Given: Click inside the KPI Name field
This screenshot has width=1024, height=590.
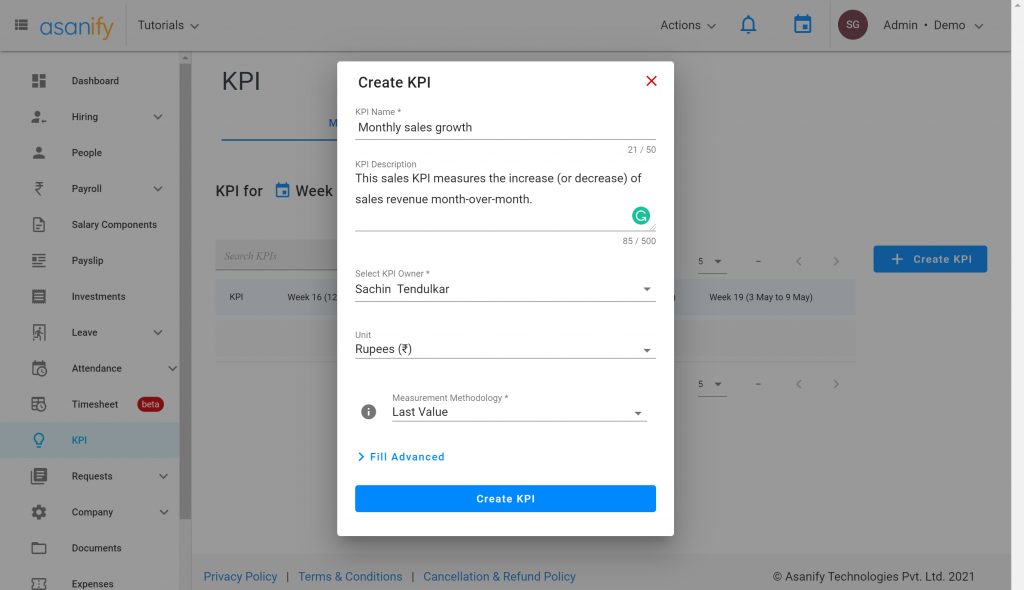Looking at the screenshot, I should coord(500,127).
